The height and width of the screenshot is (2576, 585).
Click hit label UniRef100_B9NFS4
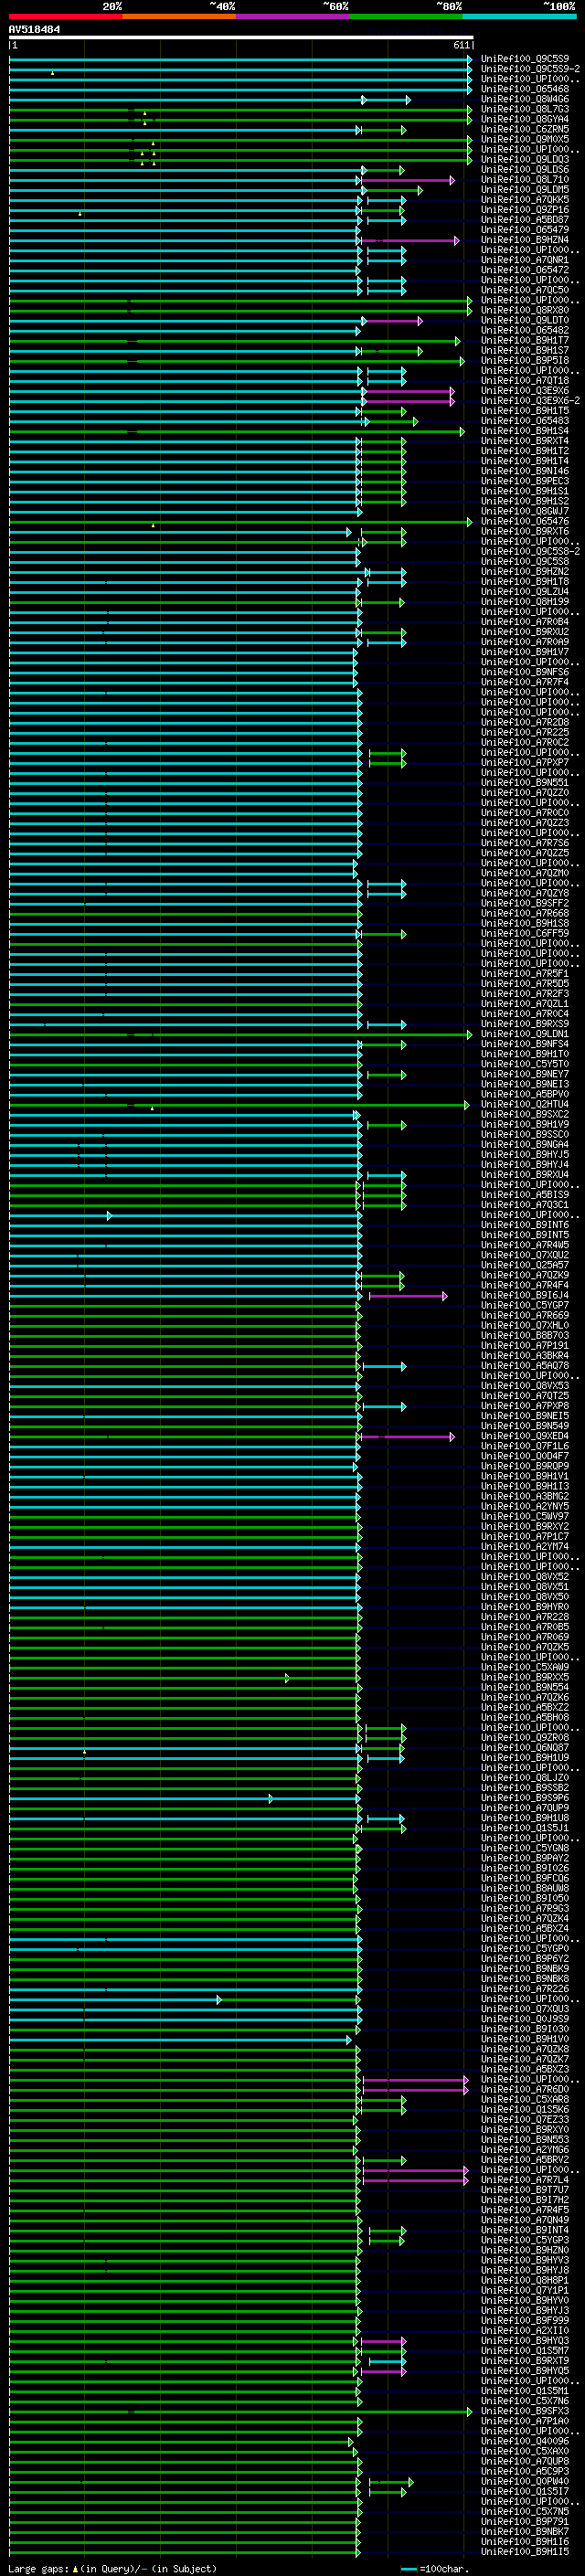coord(525,1044)
